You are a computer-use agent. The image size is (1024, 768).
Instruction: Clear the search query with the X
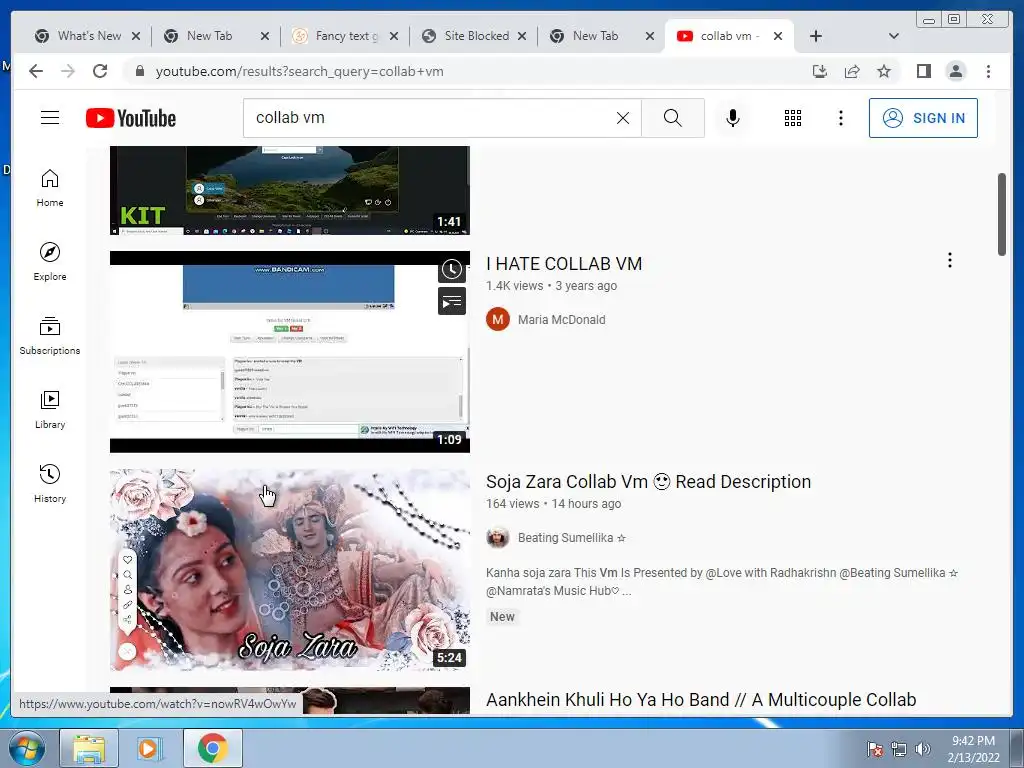[x=623, y=118]
